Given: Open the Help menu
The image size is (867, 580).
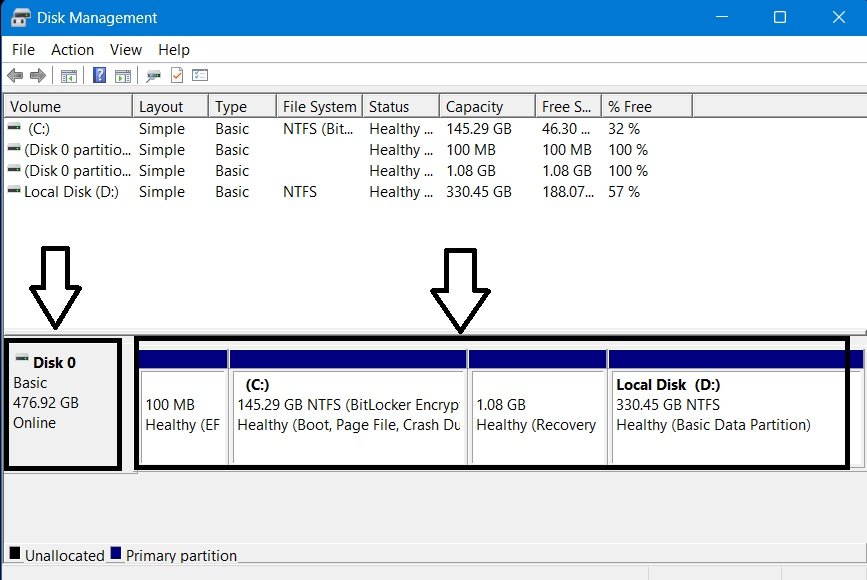Looking at the screenshot, I should [x=174, y=50].
